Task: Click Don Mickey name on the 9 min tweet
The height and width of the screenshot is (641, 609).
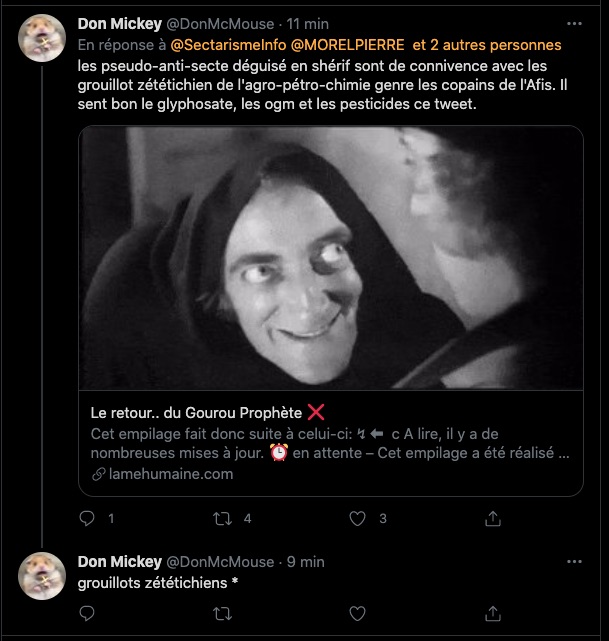Action: click(119, 561)
